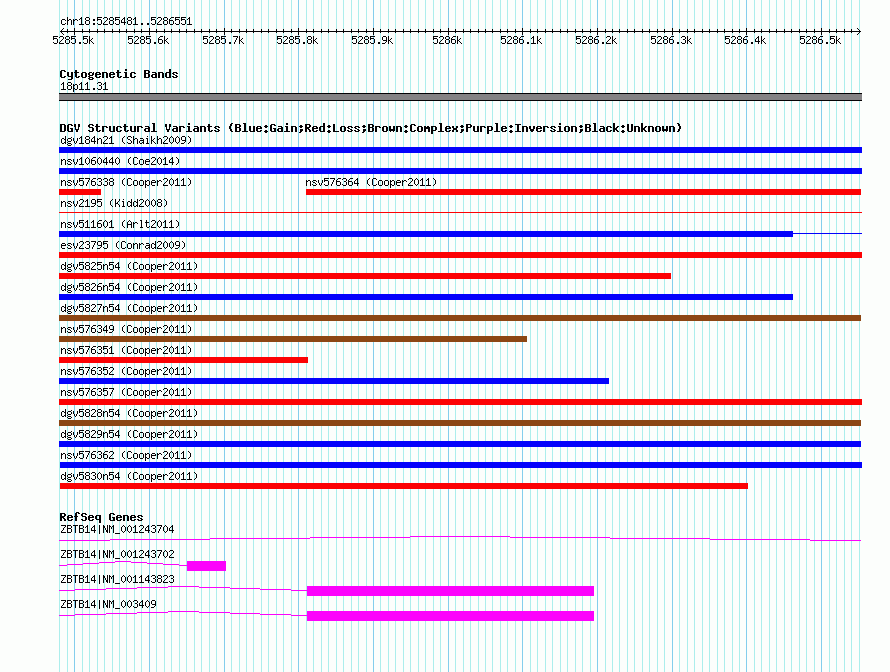Click the nsv576338 (Cooper2011) label

click(x=126, y=182)
